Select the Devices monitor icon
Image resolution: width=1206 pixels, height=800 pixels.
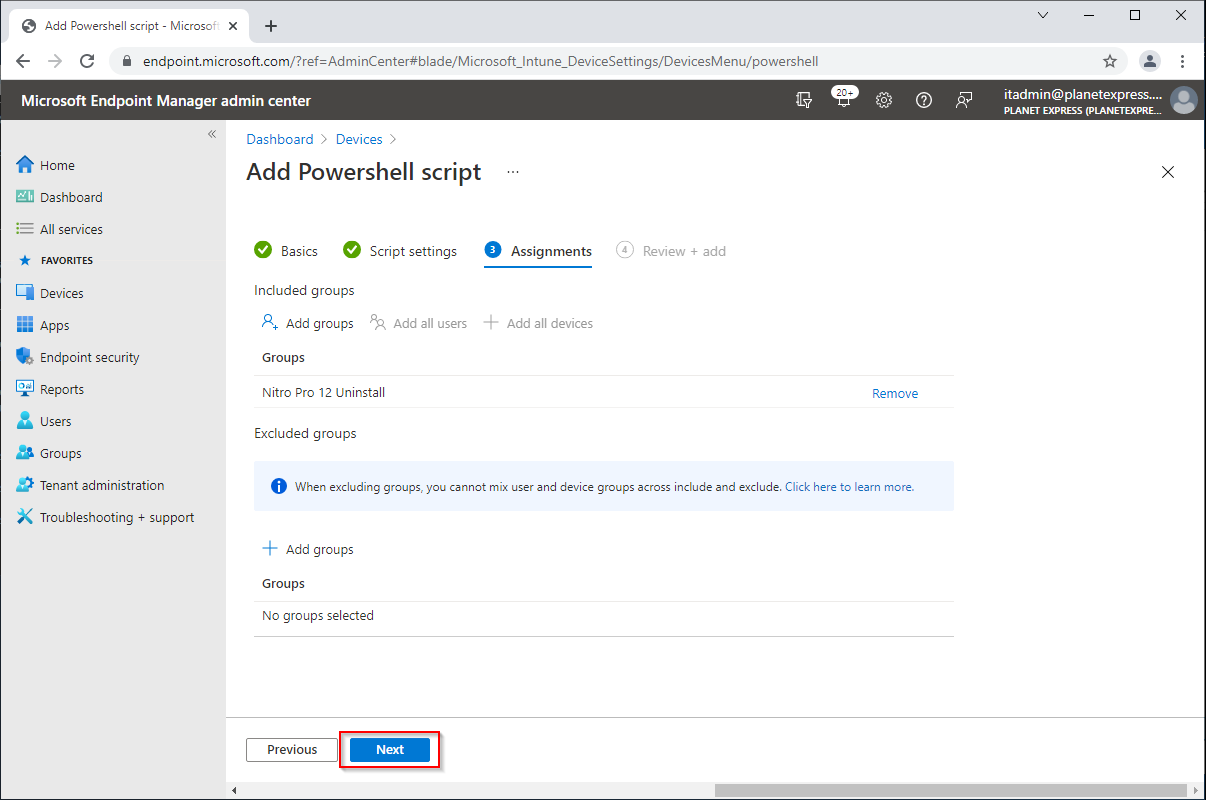tap(25, 293)
